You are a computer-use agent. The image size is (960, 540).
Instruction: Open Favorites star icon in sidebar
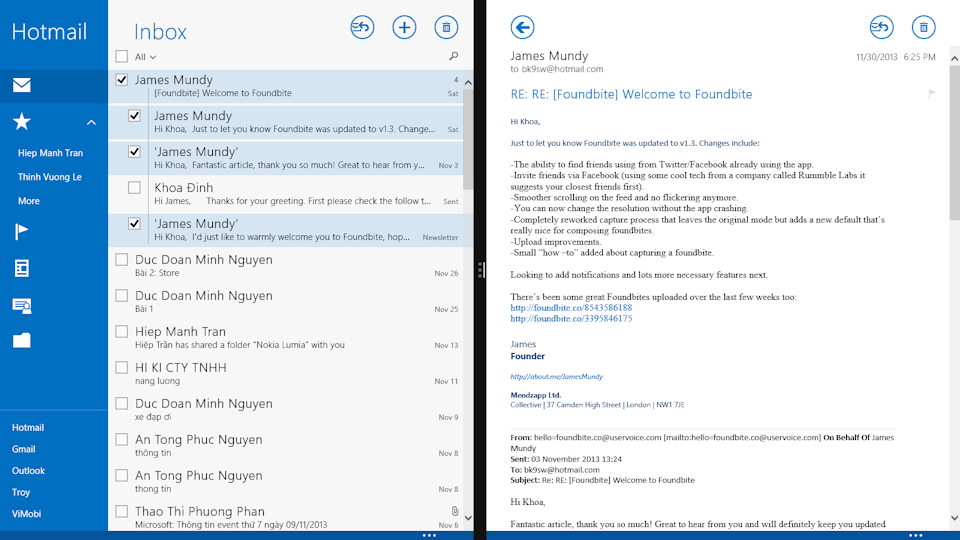pyautogui.click(x=22, y=122)
